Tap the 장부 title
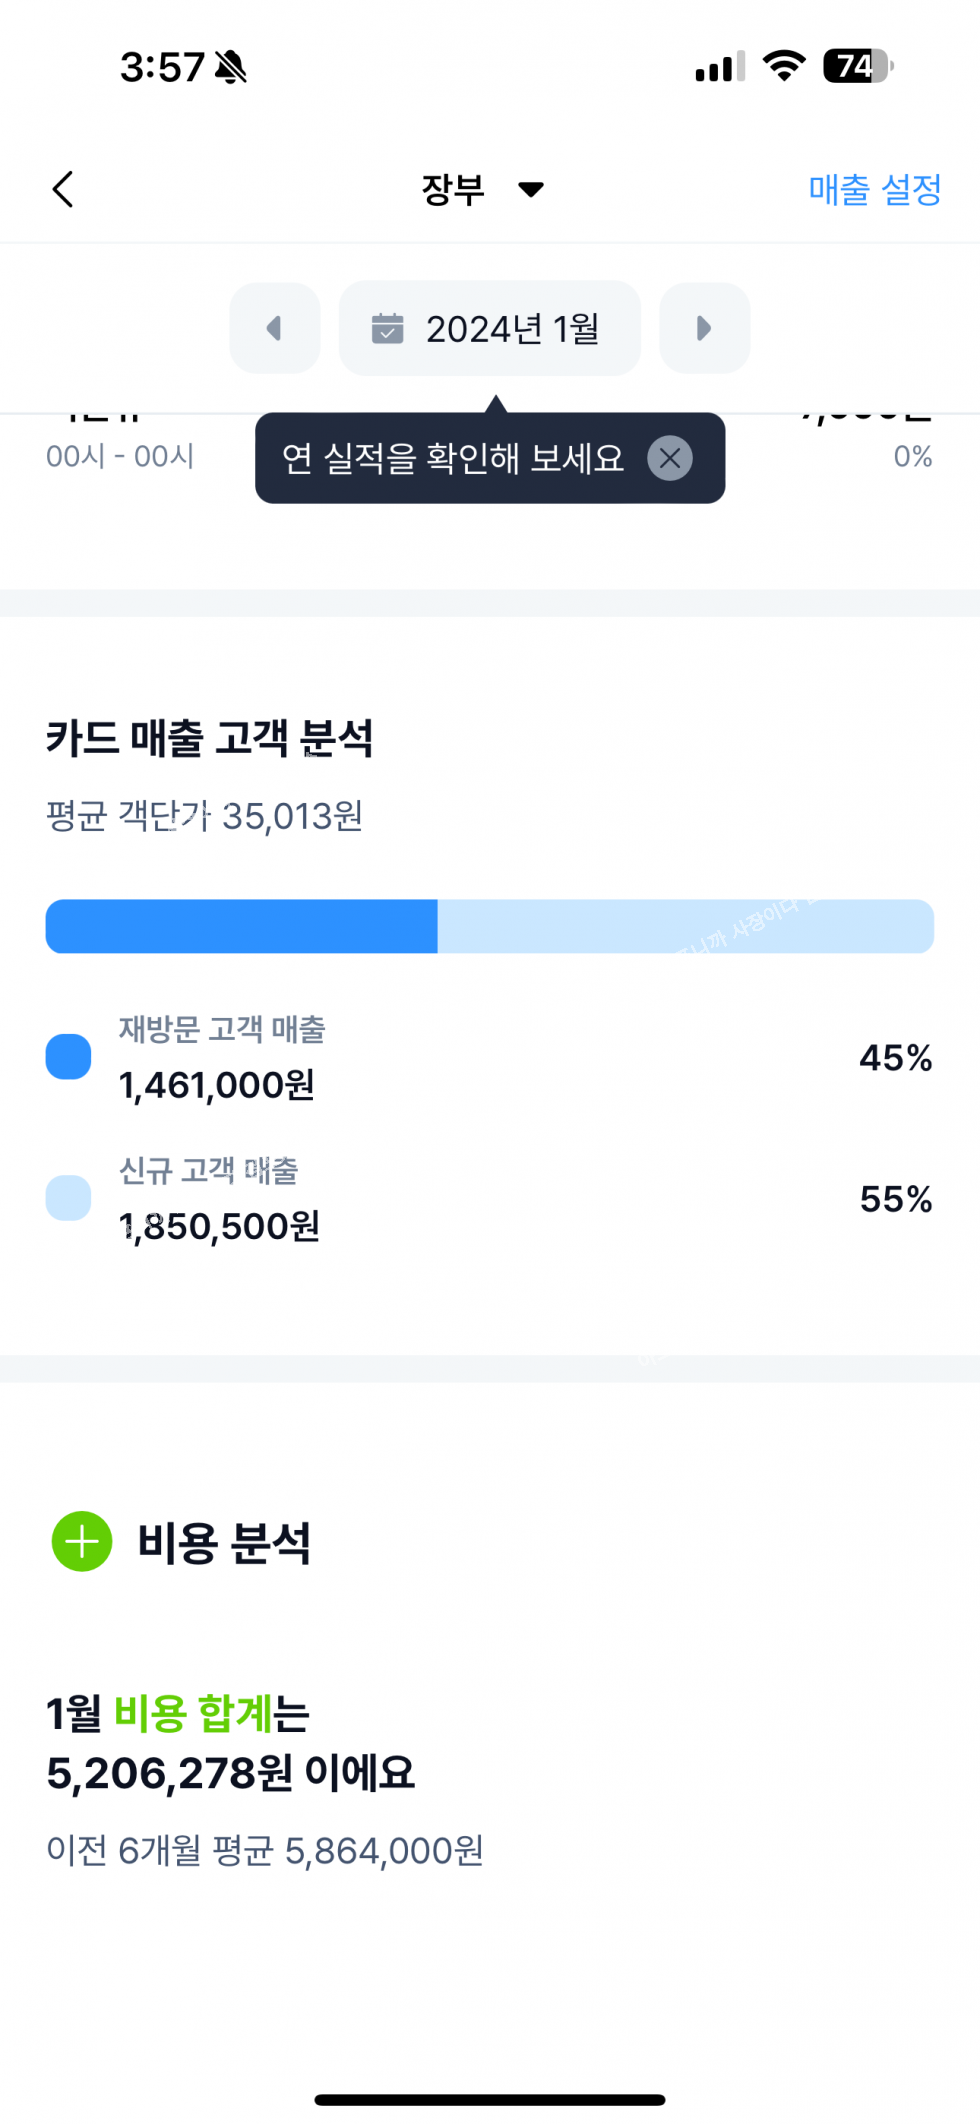Viewport: 980px width, 2124px height. (453, 189)
